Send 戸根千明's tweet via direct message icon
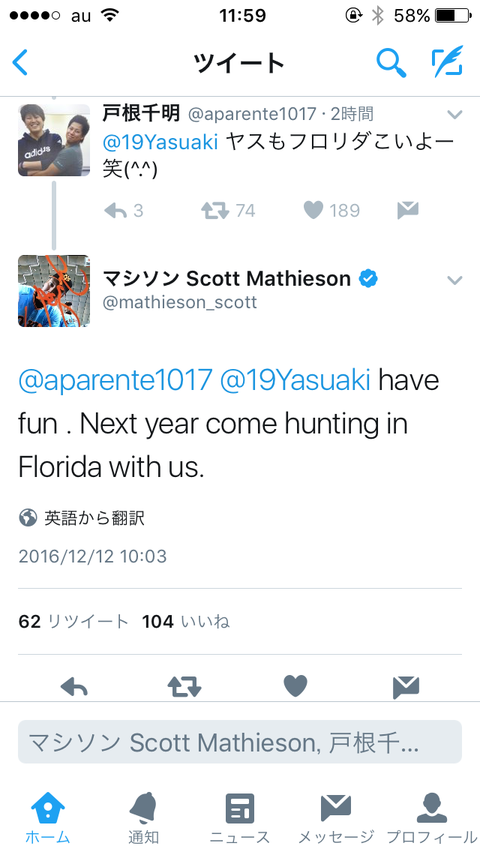The image size is (480, 852). (x=407, y=210)
